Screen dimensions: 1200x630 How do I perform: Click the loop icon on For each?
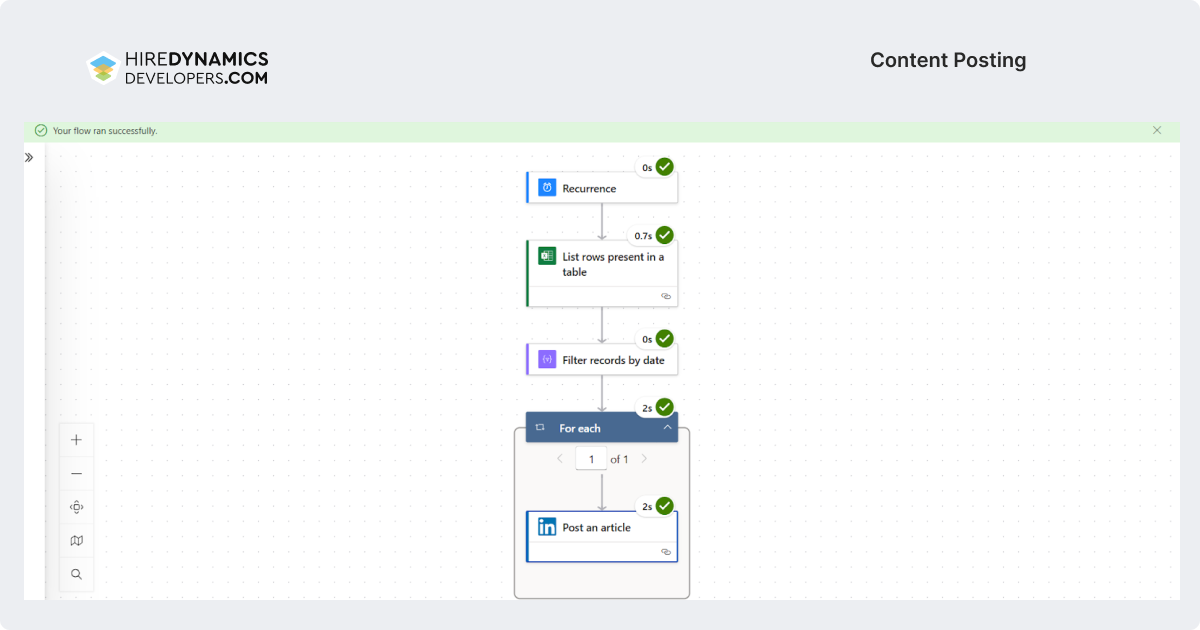(540, 428)
